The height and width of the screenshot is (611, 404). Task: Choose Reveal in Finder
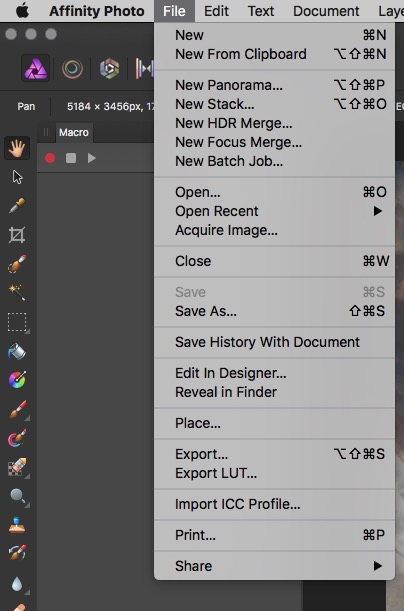tap(274, 392)
